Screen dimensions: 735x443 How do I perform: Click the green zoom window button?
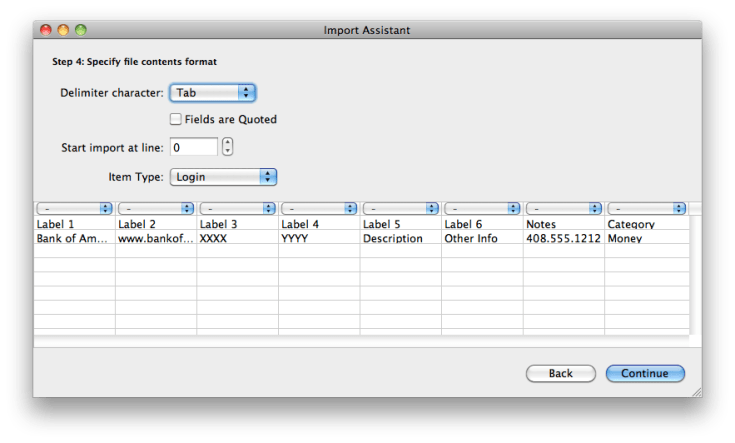81,30
